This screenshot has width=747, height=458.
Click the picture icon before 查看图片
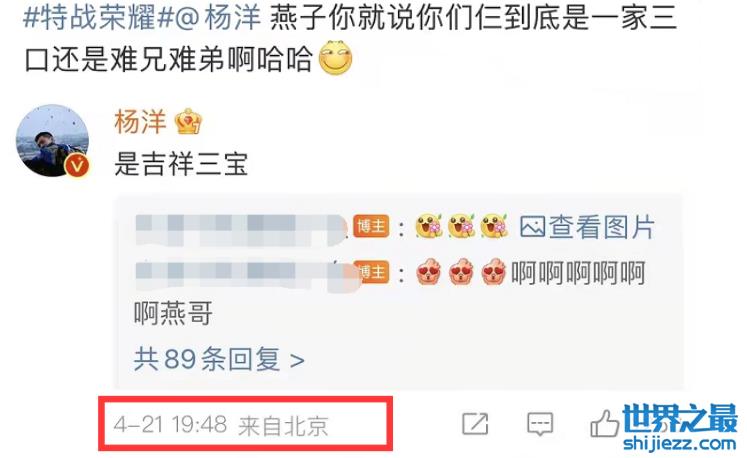[x=532, y=227]
